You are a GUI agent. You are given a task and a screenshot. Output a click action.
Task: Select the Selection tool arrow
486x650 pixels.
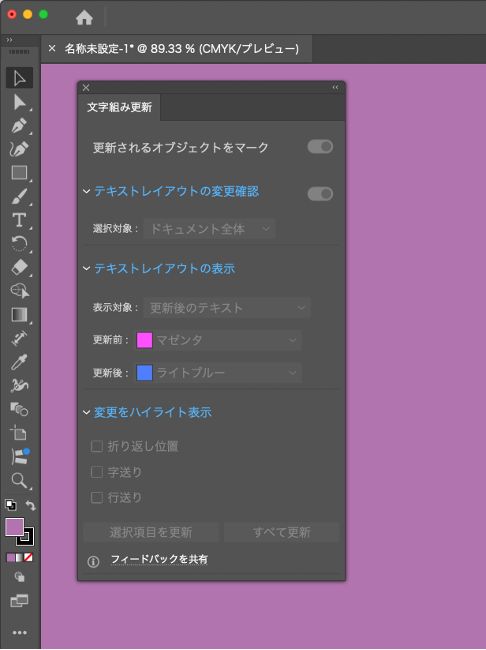19,78
